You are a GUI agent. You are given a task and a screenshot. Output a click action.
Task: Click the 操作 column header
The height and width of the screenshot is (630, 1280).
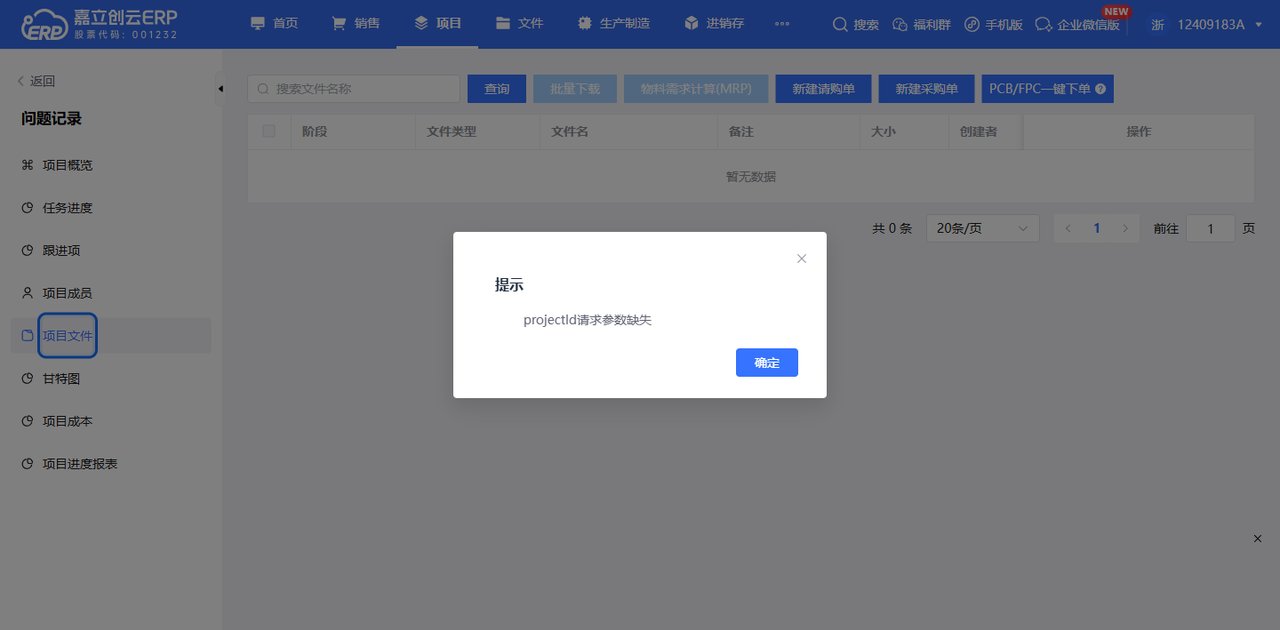[1139, 132]
